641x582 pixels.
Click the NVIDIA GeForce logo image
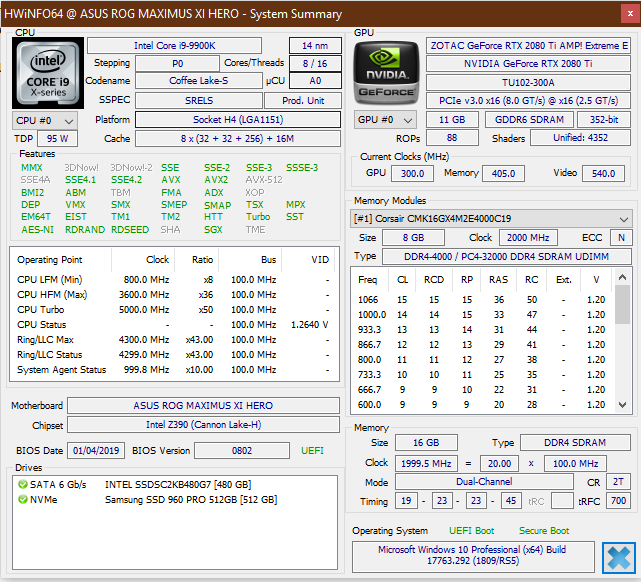tap(386, 73)
